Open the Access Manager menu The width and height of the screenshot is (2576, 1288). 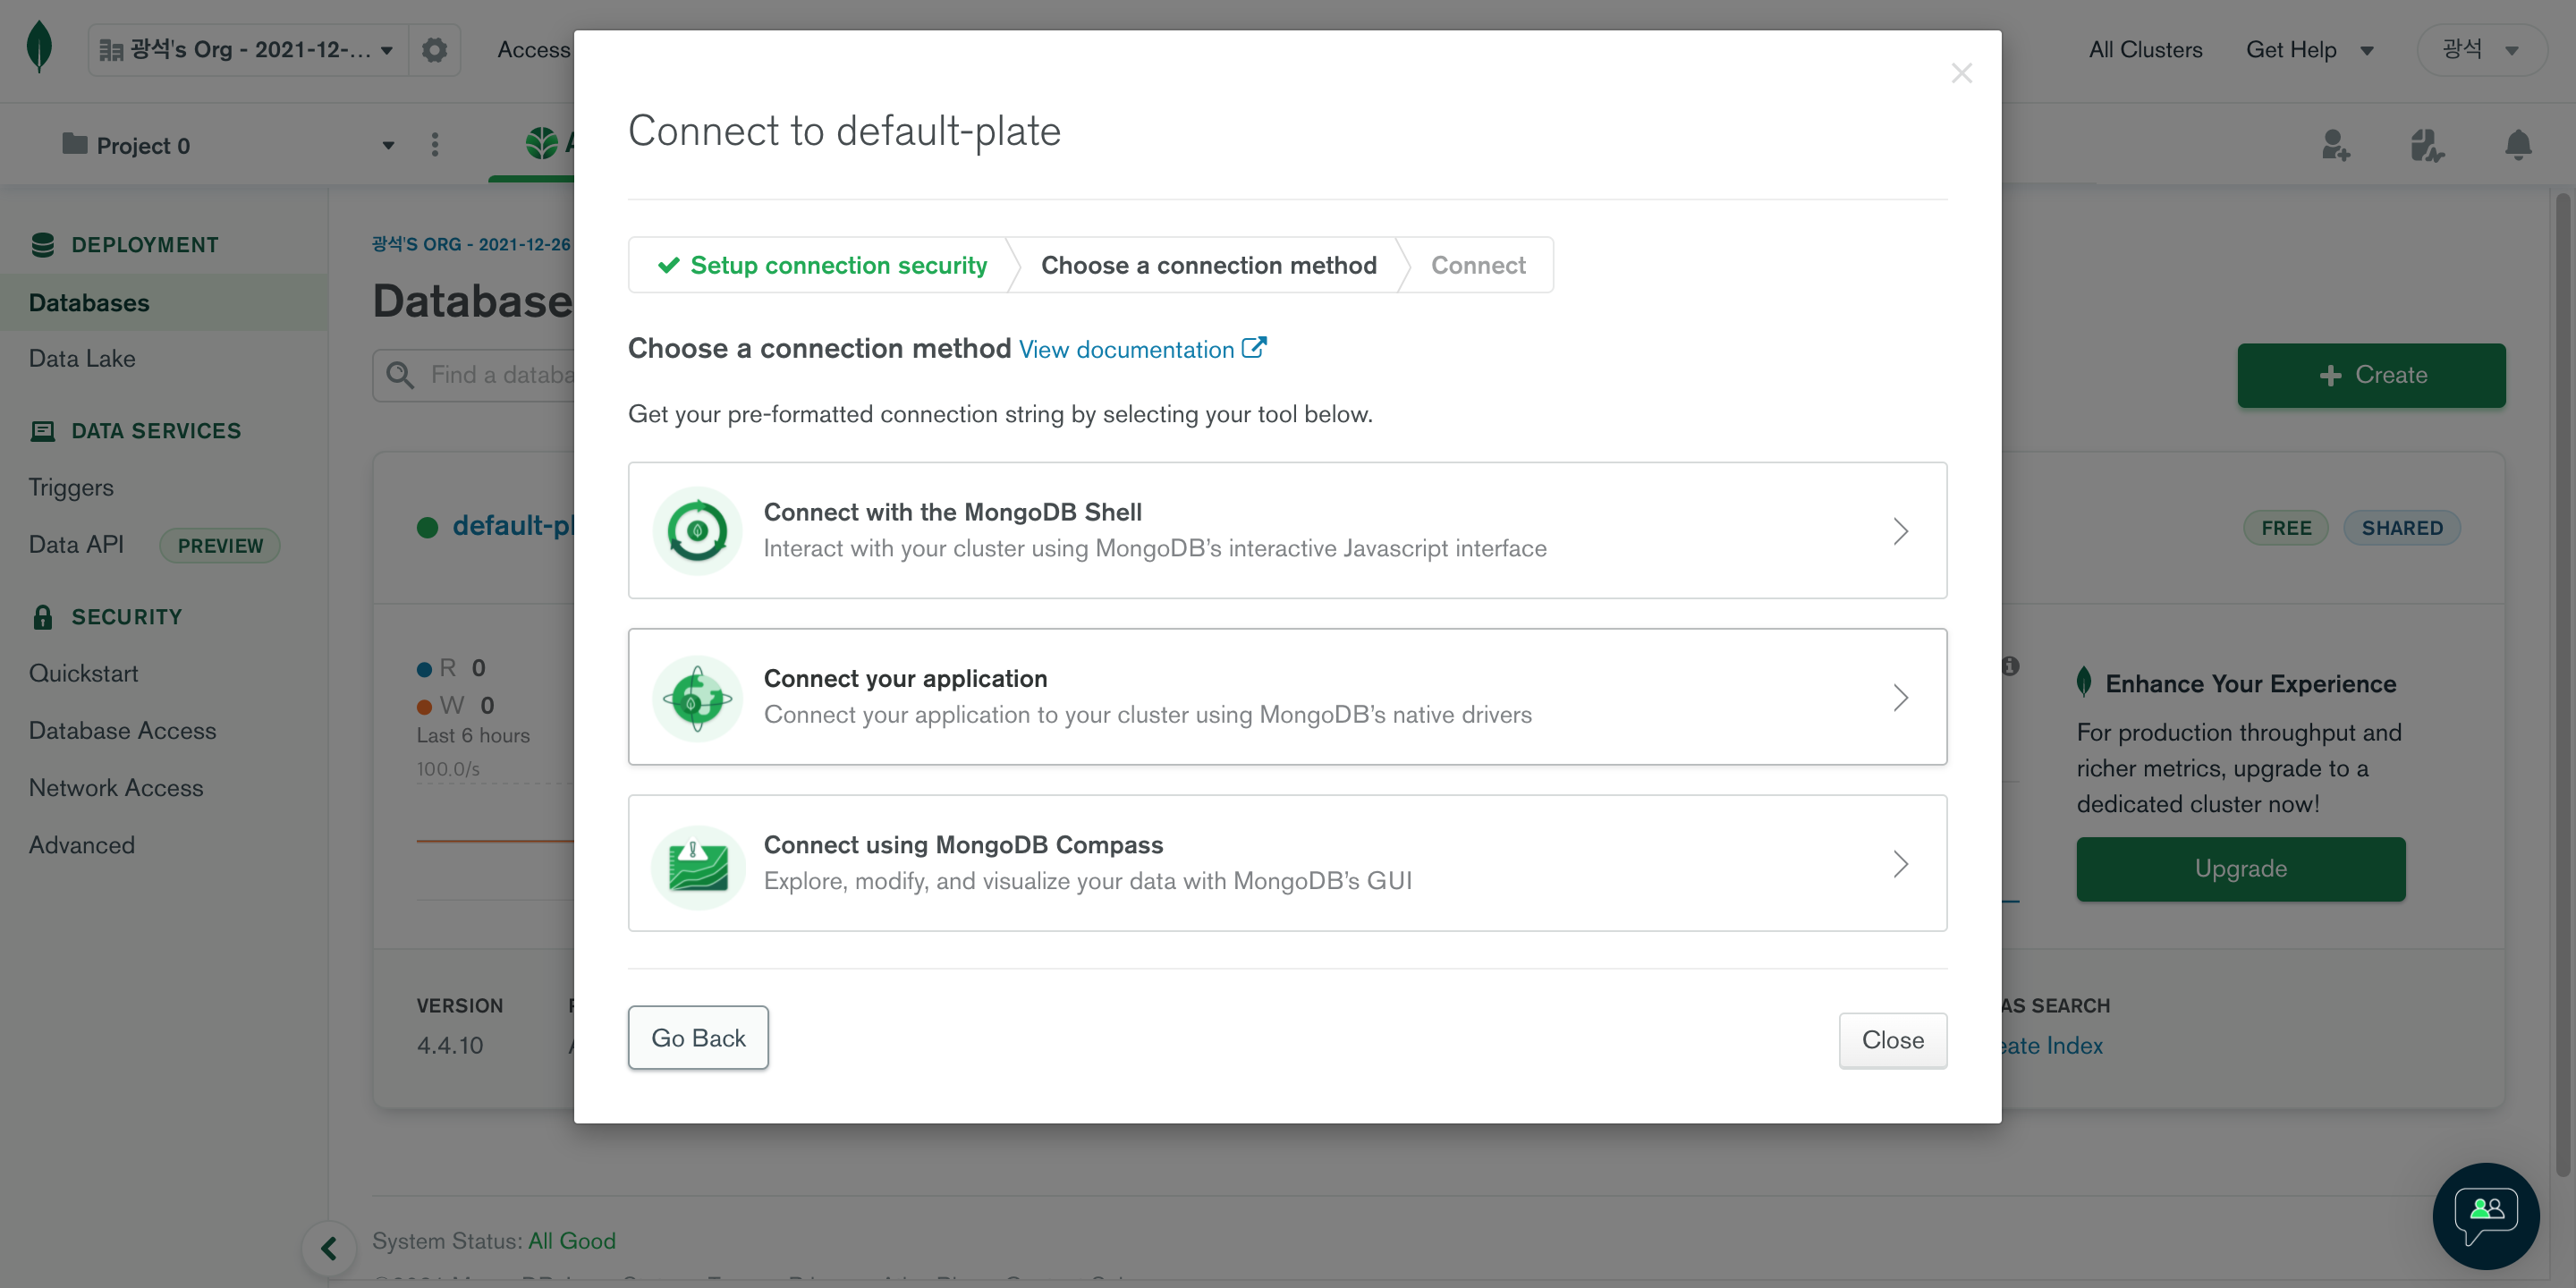click(x=534, y=50)
